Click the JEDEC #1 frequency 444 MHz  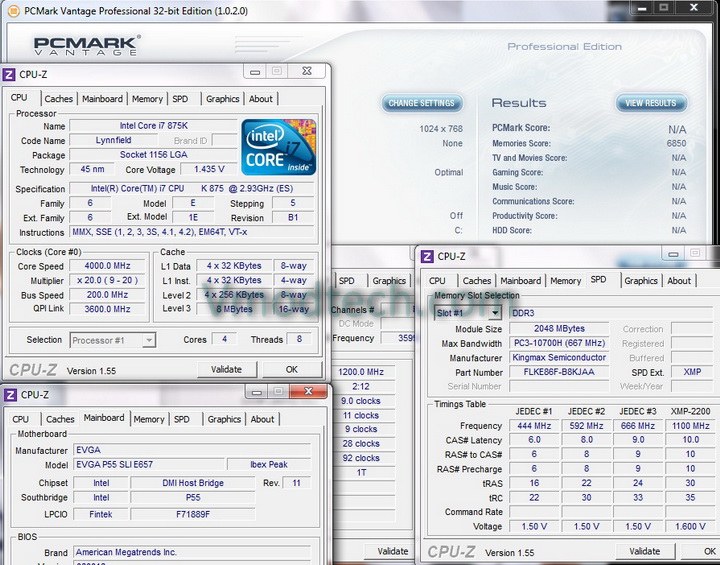(534, 426)
